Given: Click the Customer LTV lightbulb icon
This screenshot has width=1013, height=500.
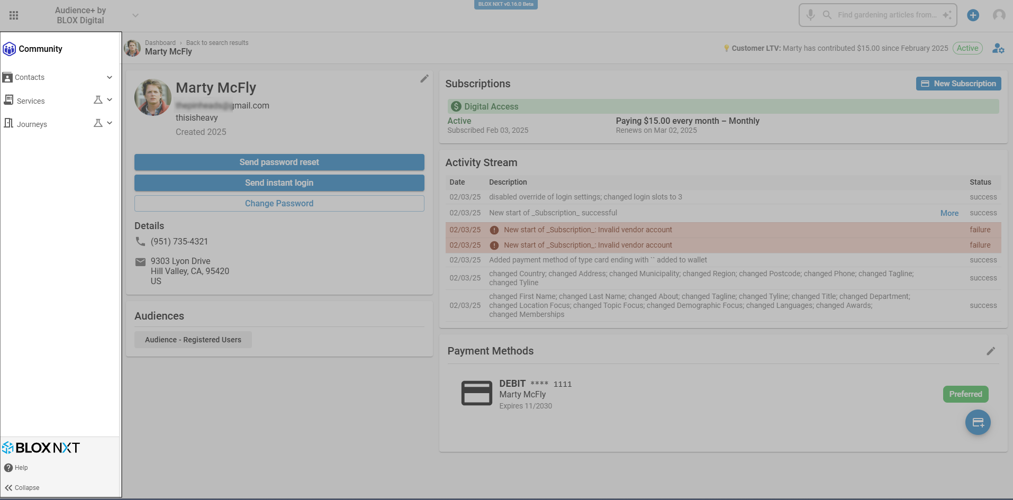Looking at the screenshot, I should point(726,48).
